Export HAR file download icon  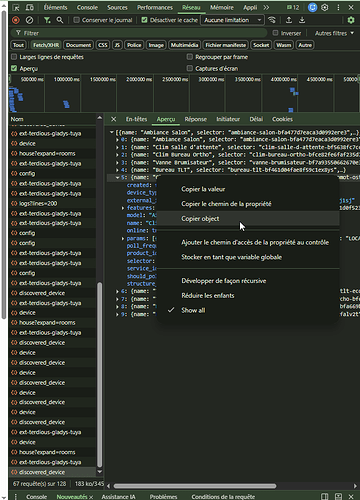302,20
